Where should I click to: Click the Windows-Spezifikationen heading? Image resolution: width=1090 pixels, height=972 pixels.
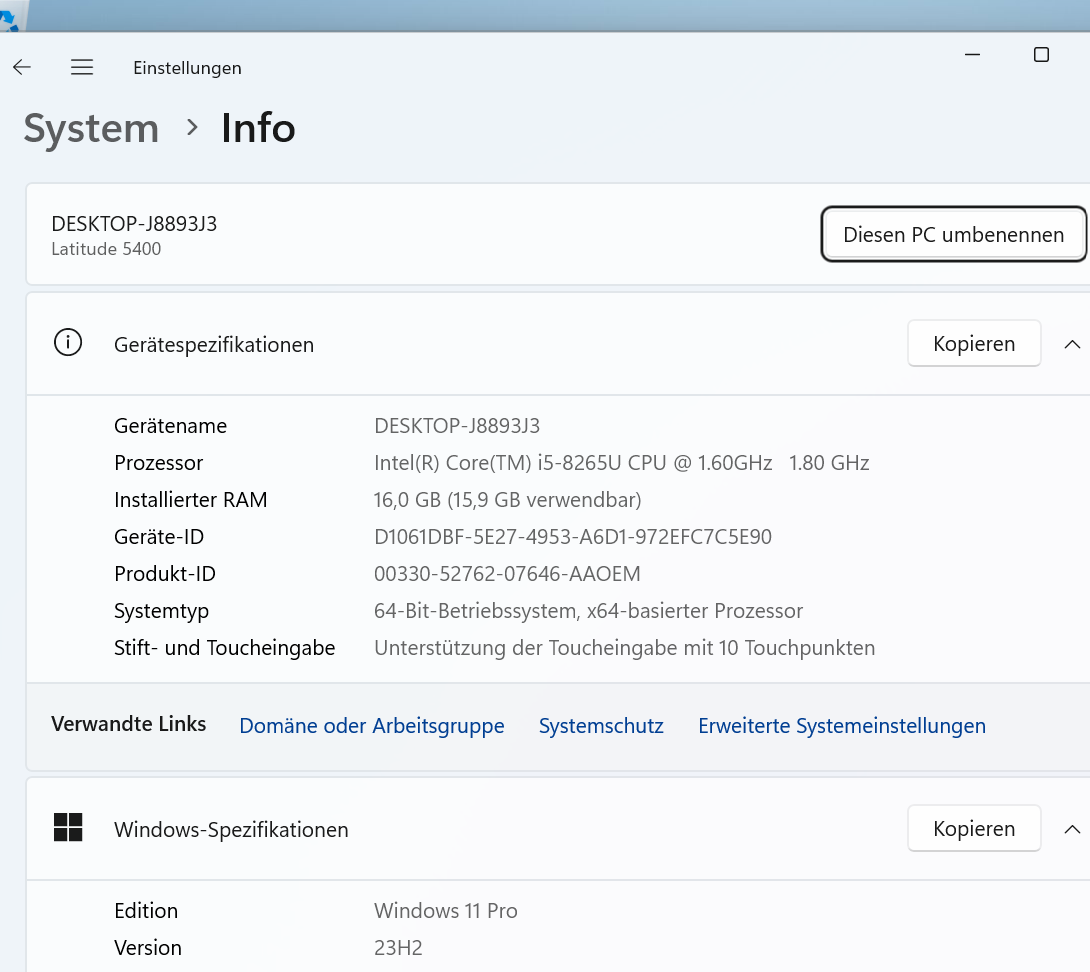tap(231, 829)
